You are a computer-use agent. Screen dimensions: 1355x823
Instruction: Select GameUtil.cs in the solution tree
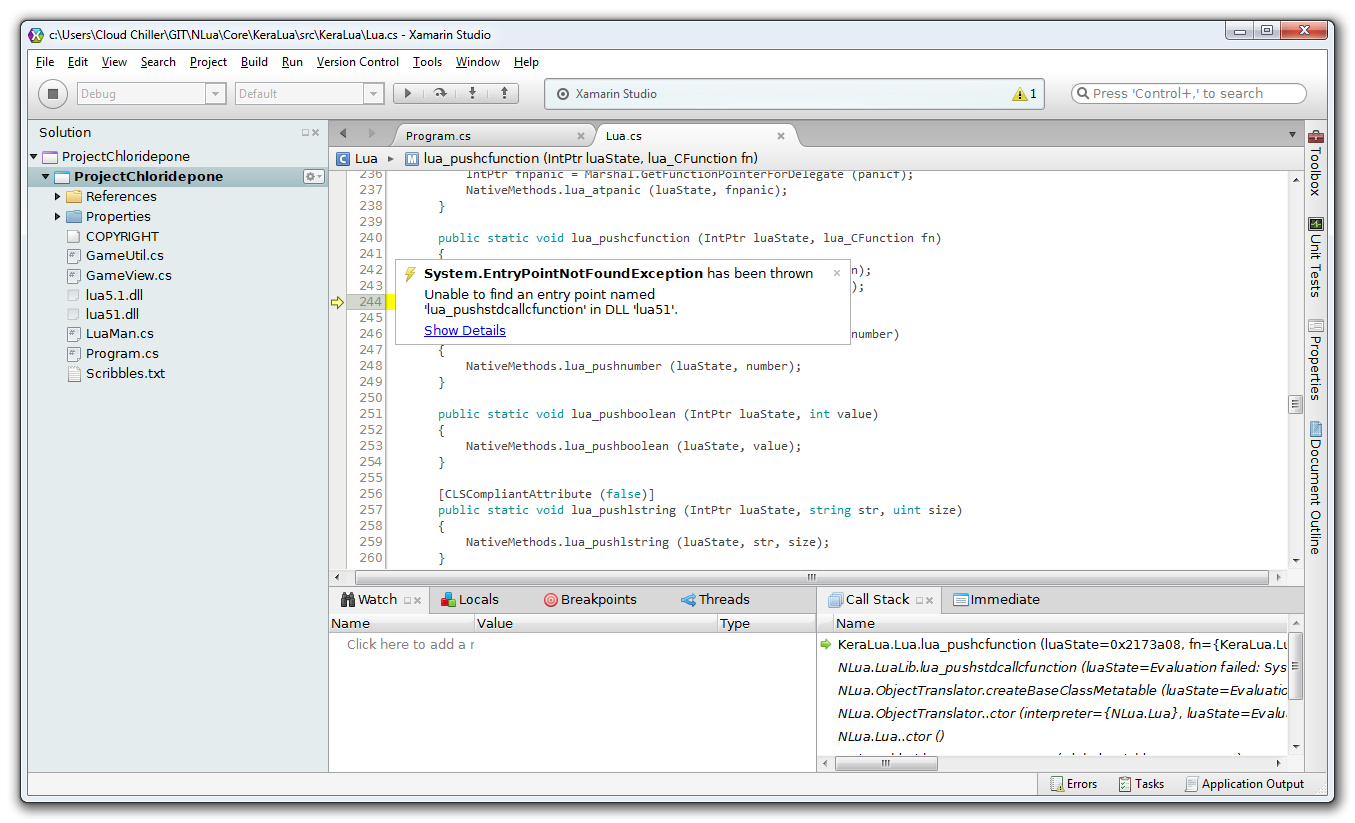(x=124, y=256)
